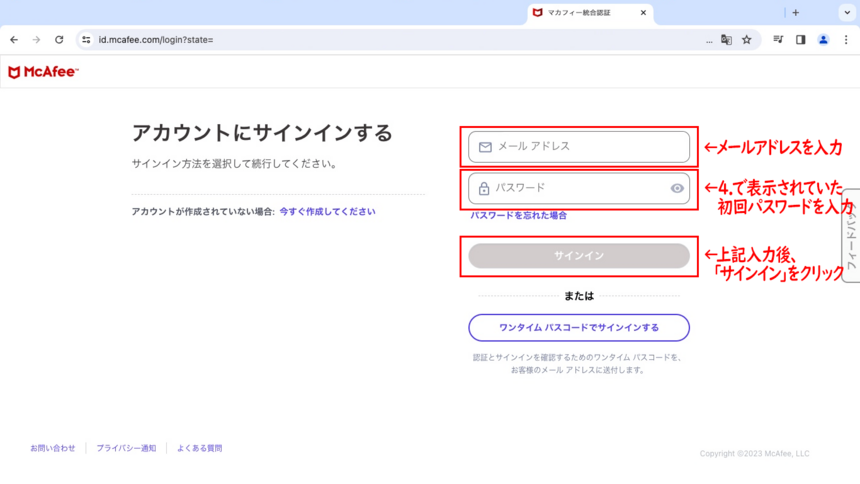Click the または divider label
Viewport: 860px width, 484px height.
point(579,296)
